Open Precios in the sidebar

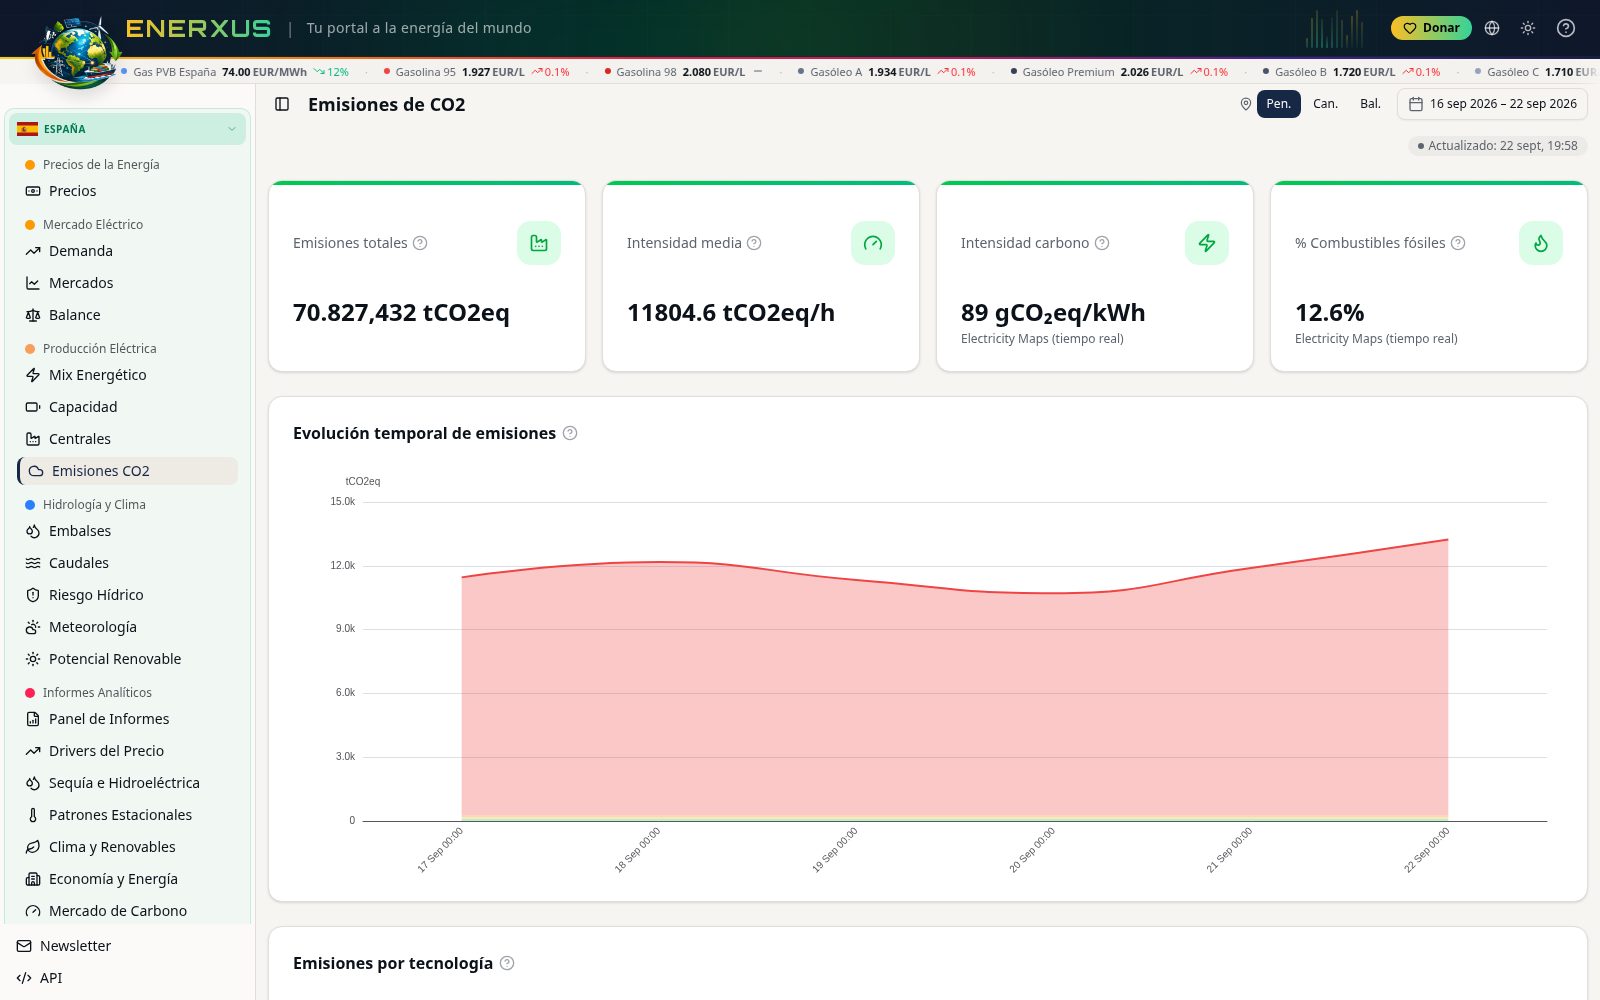pos(128,191)
